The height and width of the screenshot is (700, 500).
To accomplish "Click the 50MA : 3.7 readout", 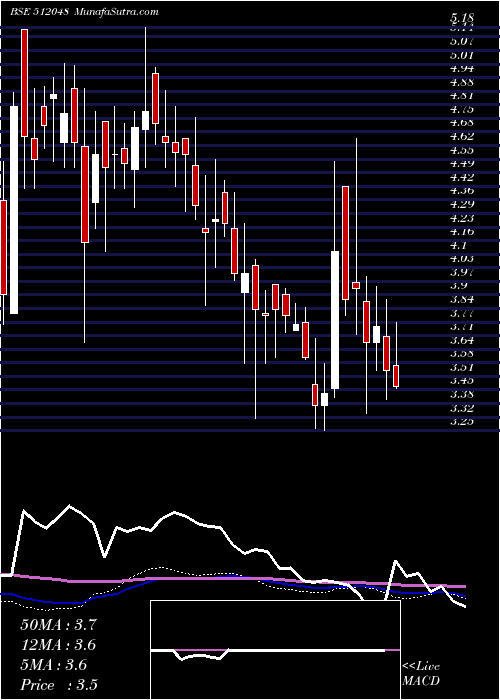I will [58, 624].
